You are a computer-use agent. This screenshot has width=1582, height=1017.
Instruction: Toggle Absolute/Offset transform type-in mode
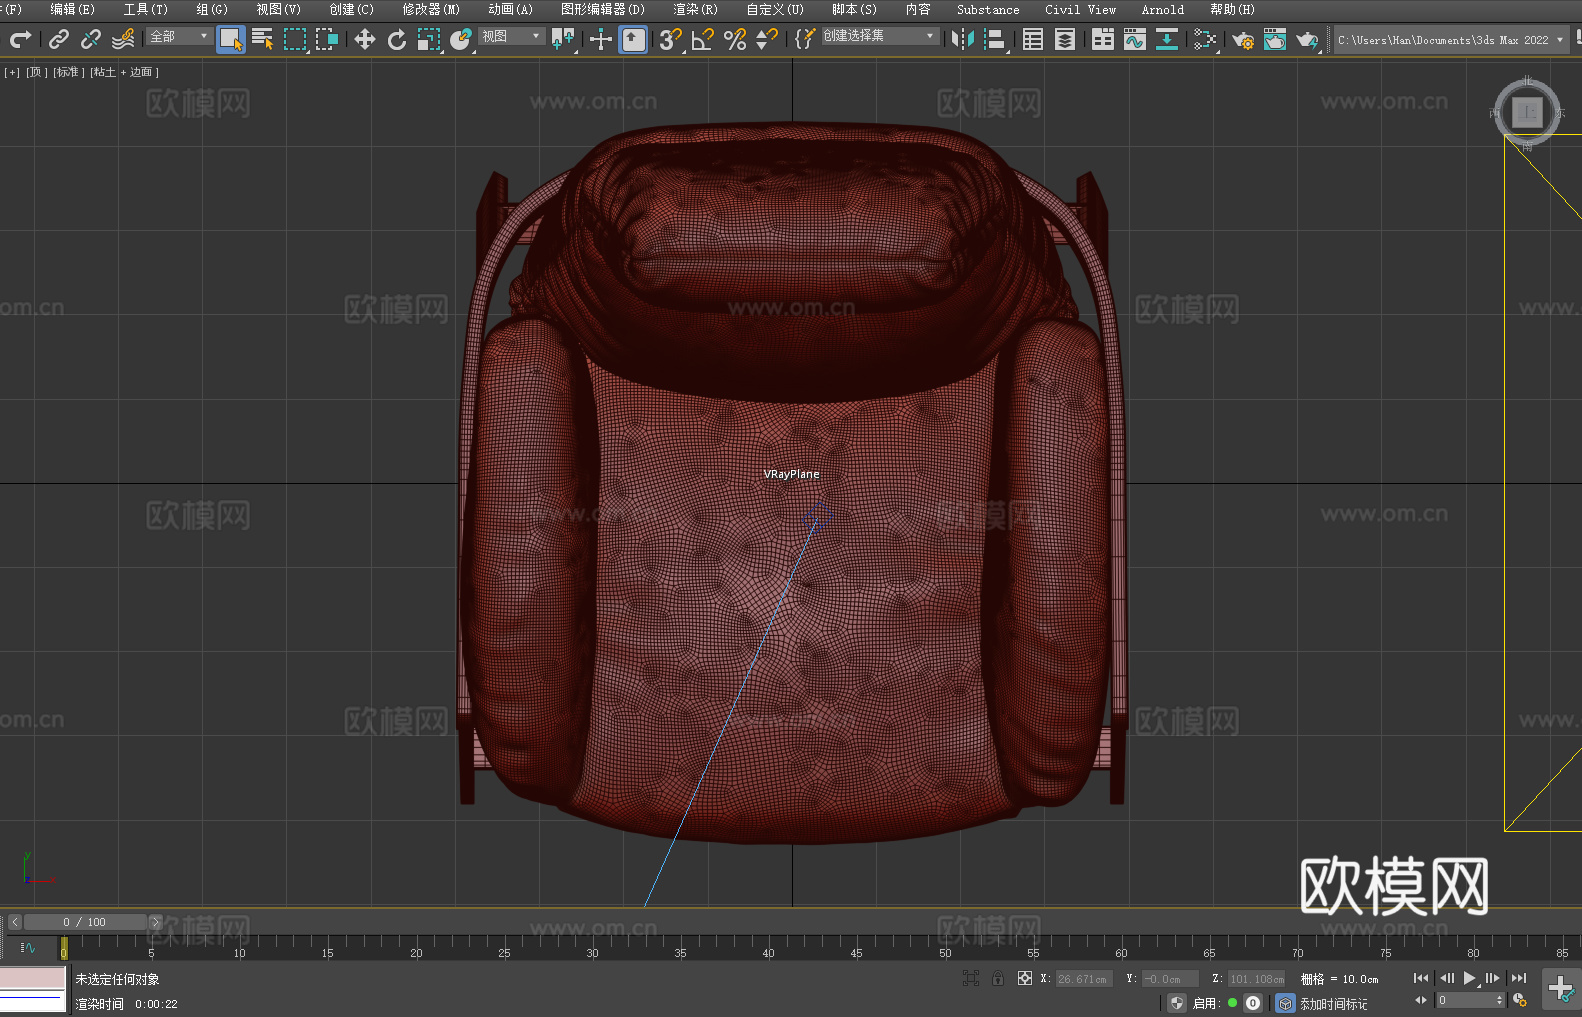click(1024, 978)
